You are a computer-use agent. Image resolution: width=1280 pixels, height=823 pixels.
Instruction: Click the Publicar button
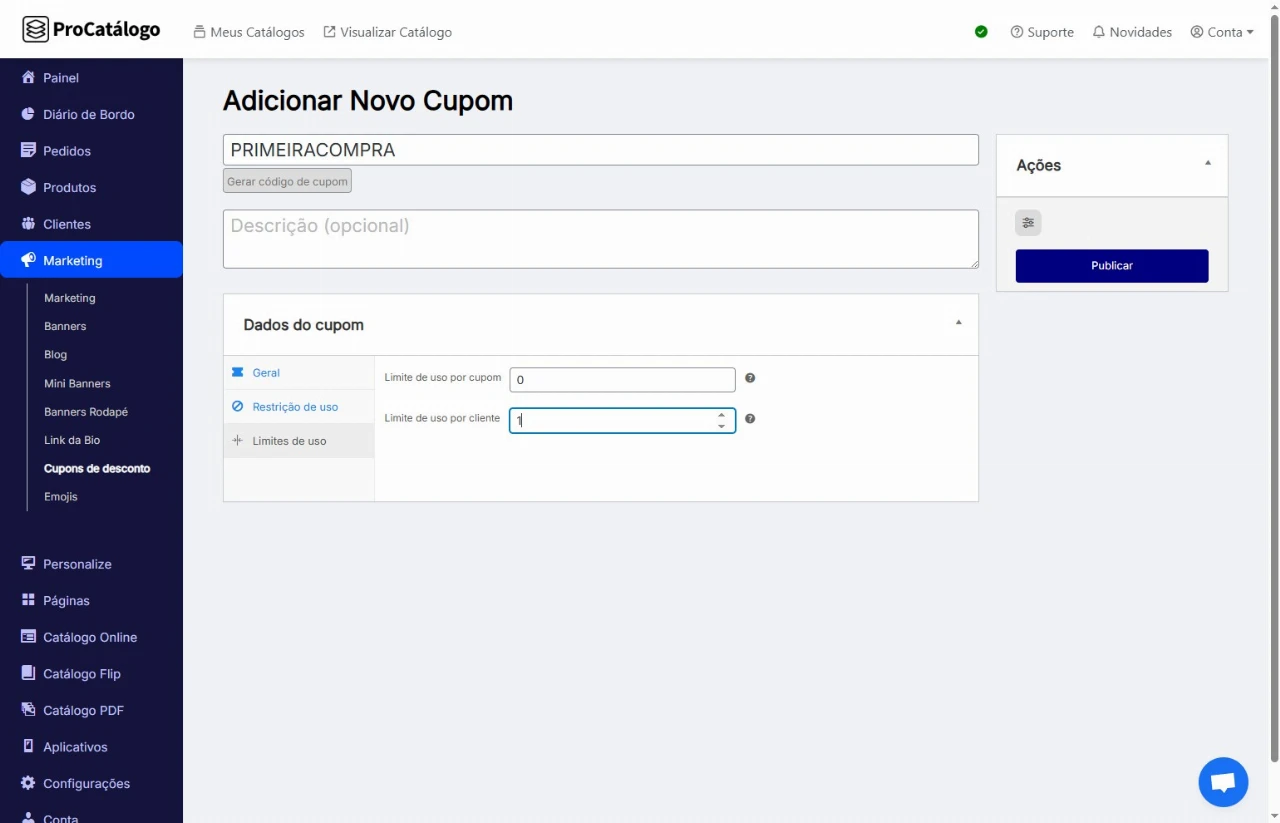click(1111, 266)
